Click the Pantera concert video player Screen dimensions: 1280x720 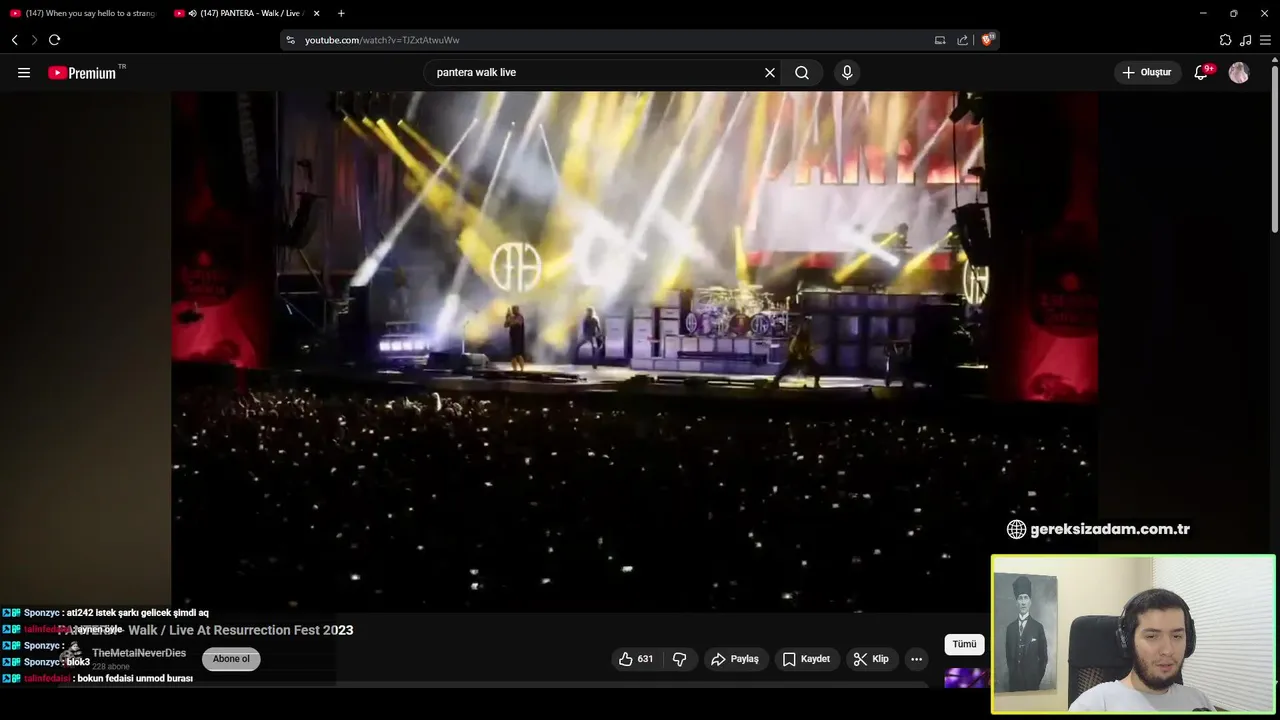pos(634,350)
